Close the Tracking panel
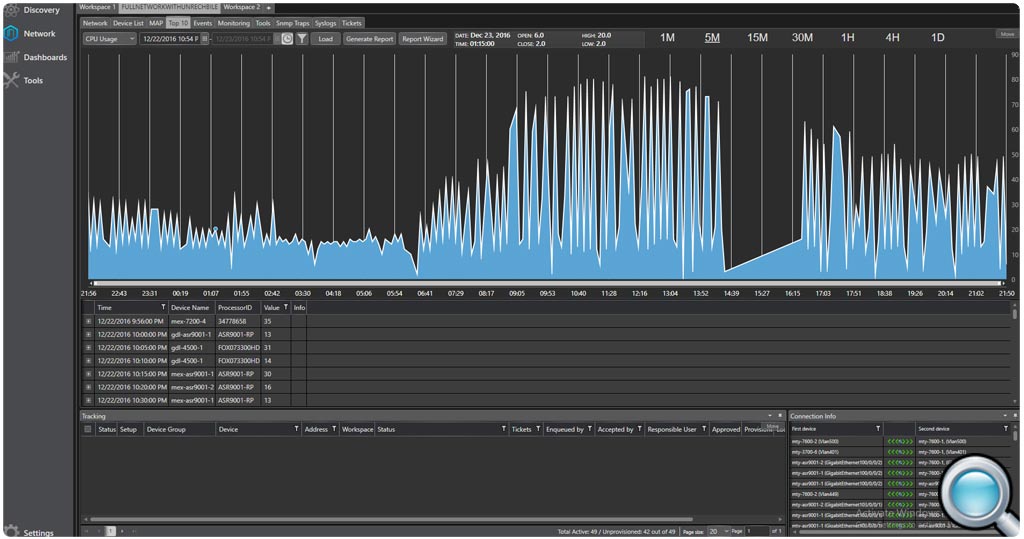Viewport: 1024px width, 539px height. 780,416
